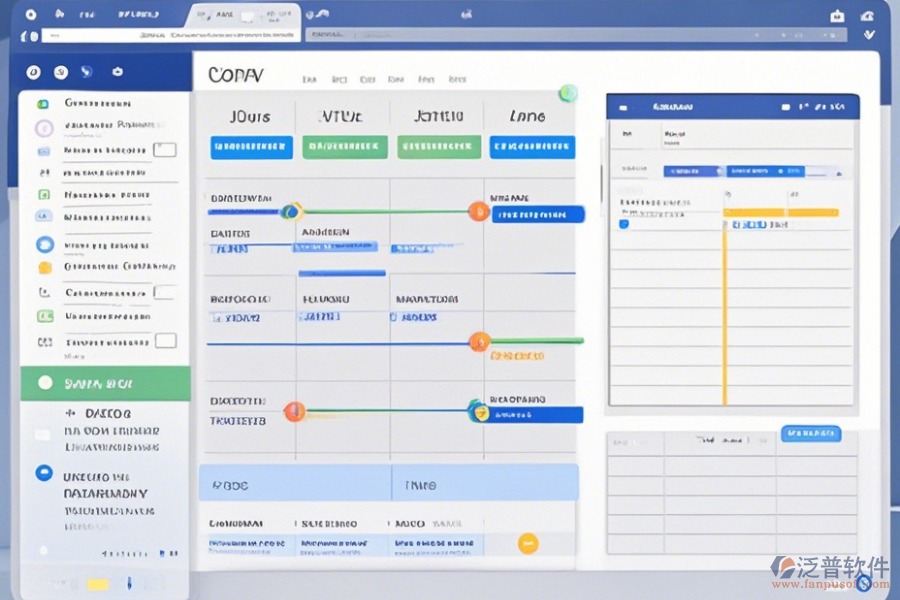Viewport: 900px width, 600px height.
Task: Click the cloud icon in top-right corner
Action: tap(867, 16)
